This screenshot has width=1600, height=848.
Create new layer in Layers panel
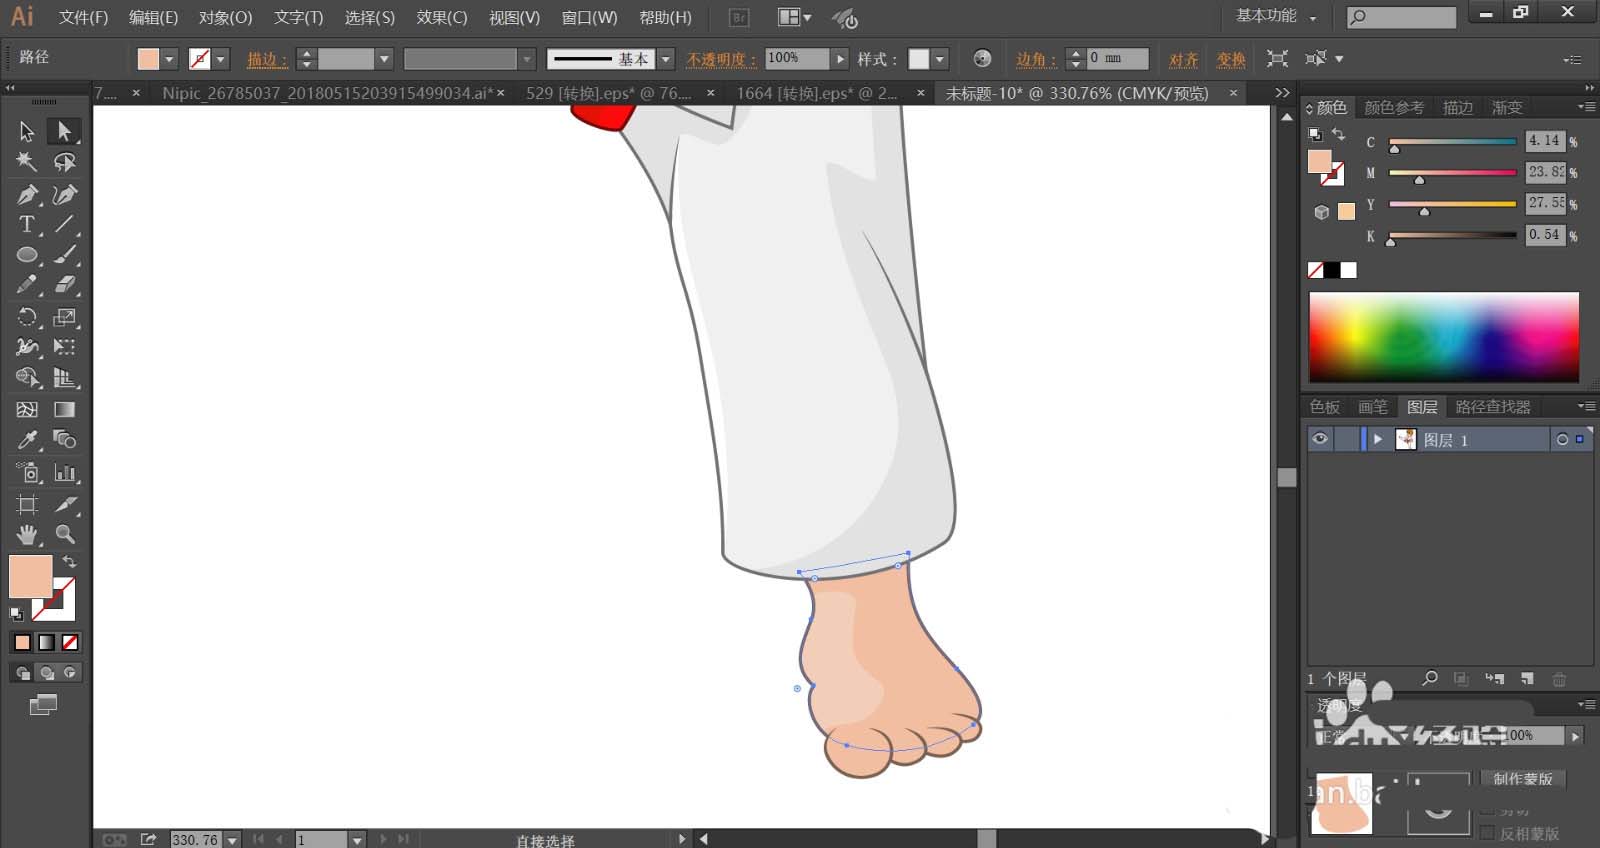(x=1527, y=678)
